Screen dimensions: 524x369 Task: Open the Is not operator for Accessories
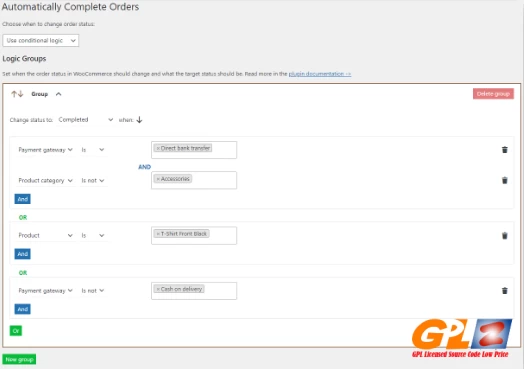point(93,180)
